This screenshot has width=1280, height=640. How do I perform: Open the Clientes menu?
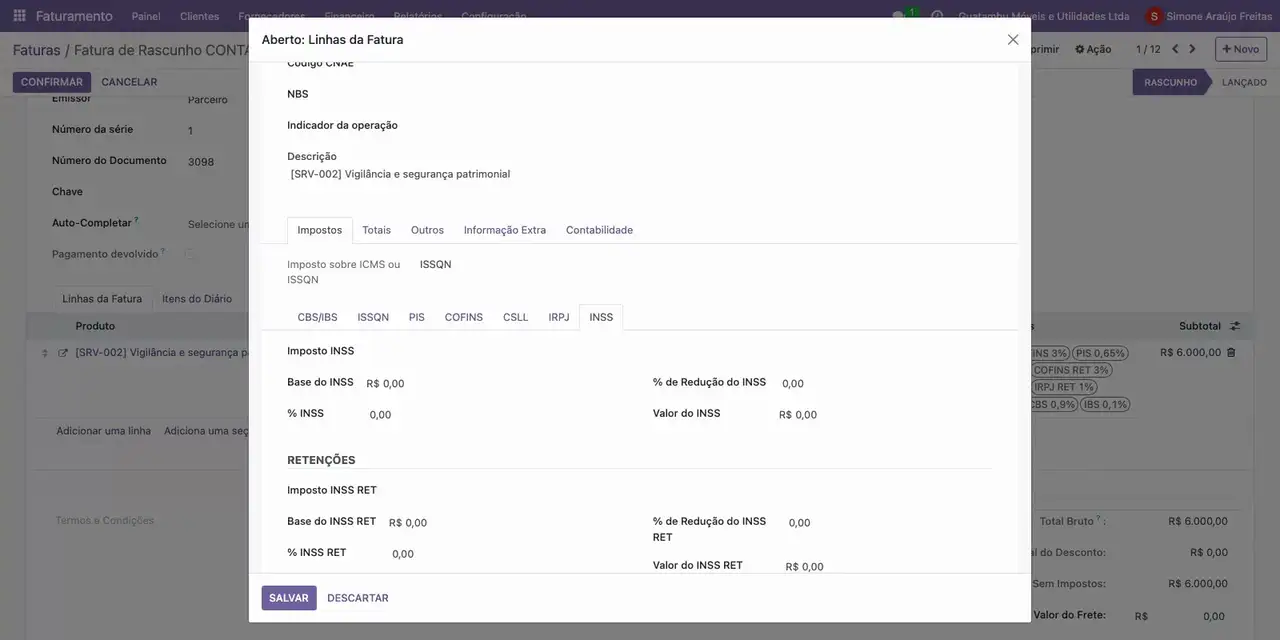pos(199,16)
